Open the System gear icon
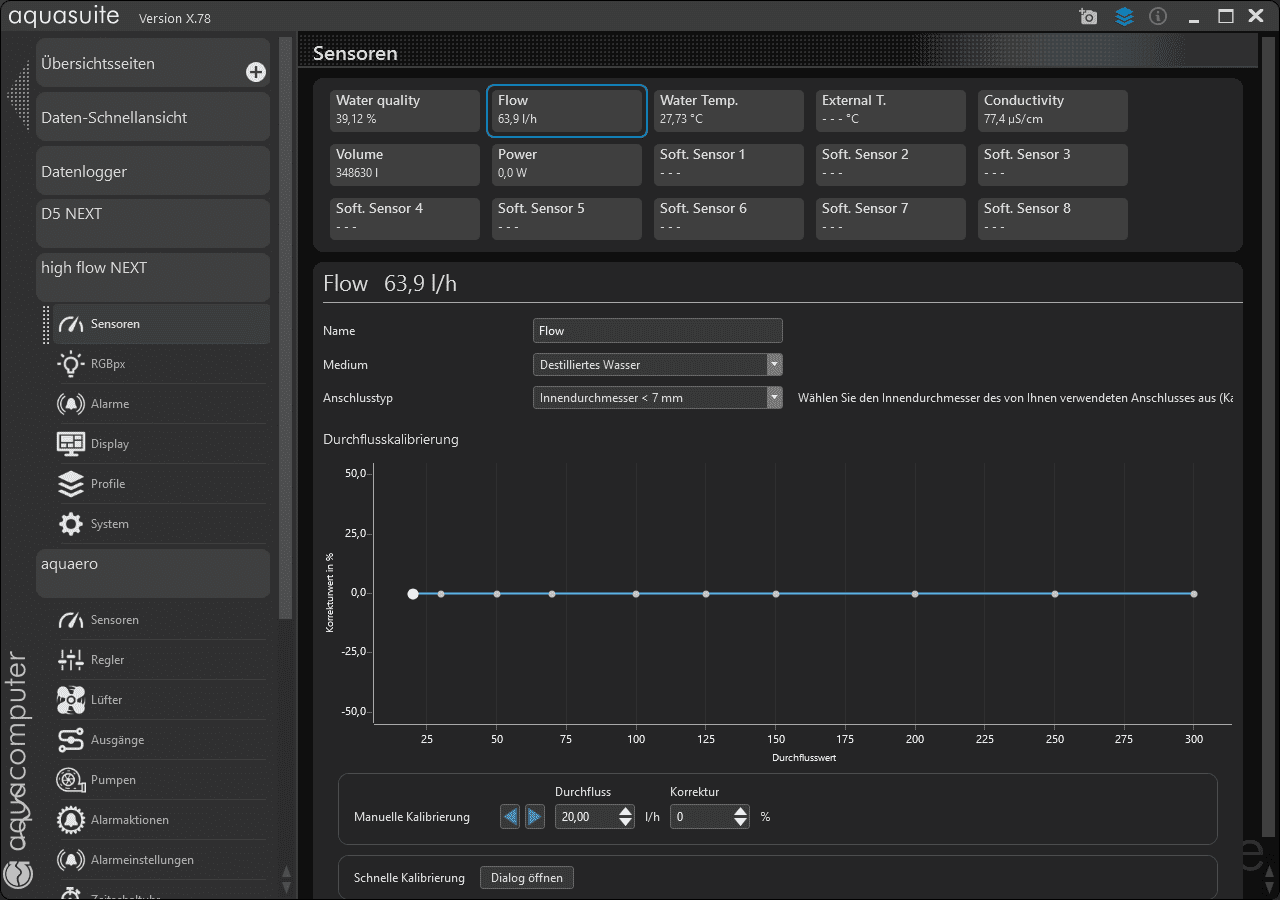This screenshot has width=1280, height=900. click(x=71, y=524)
